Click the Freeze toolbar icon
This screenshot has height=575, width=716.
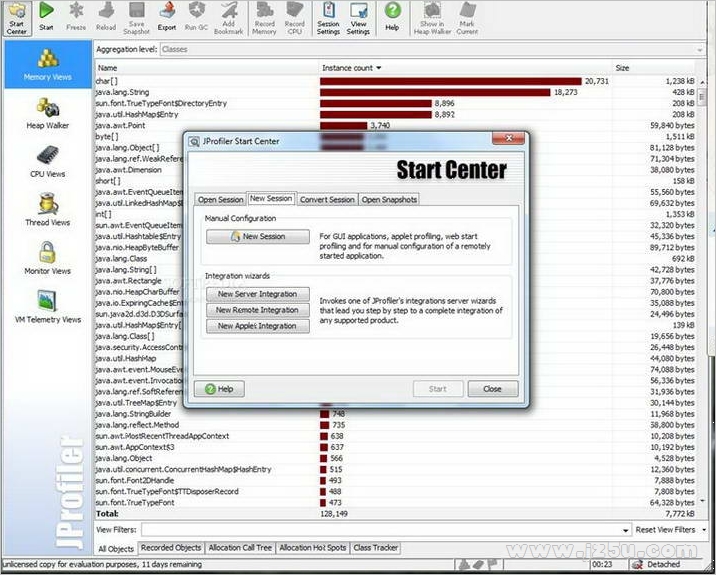pyautogui.click(x=76, y=16)
